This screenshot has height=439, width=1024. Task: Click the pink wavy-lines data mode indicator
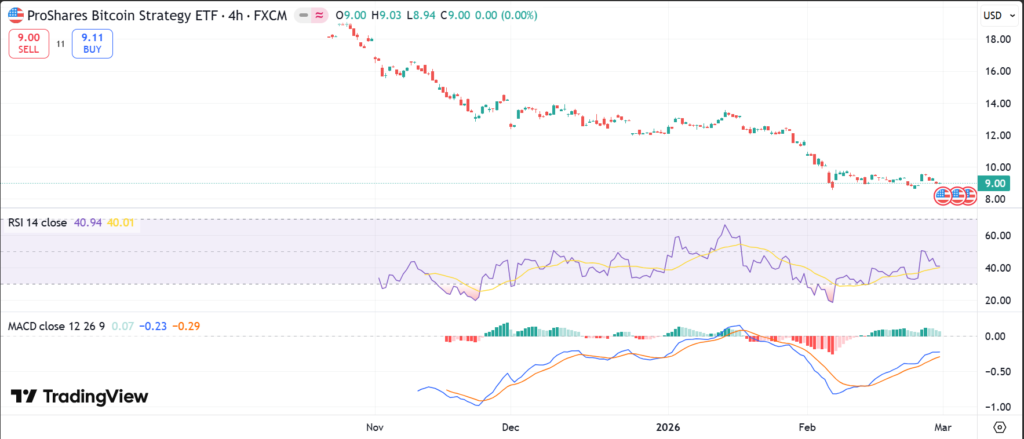pos(318,16)
